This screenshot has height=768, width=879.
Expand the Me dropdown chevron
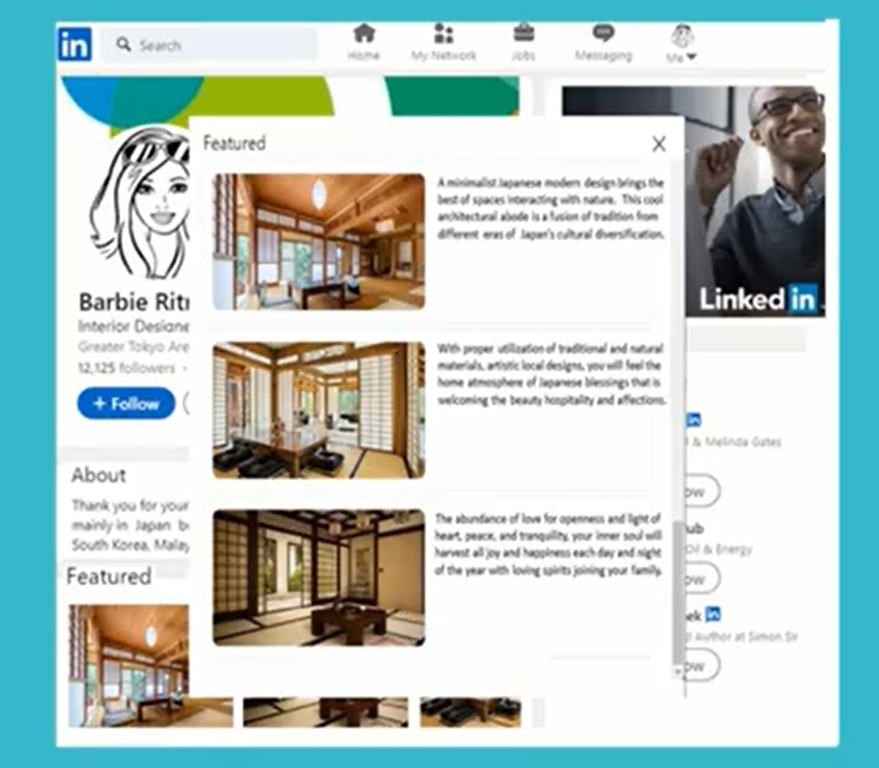(x=691, y=57)
